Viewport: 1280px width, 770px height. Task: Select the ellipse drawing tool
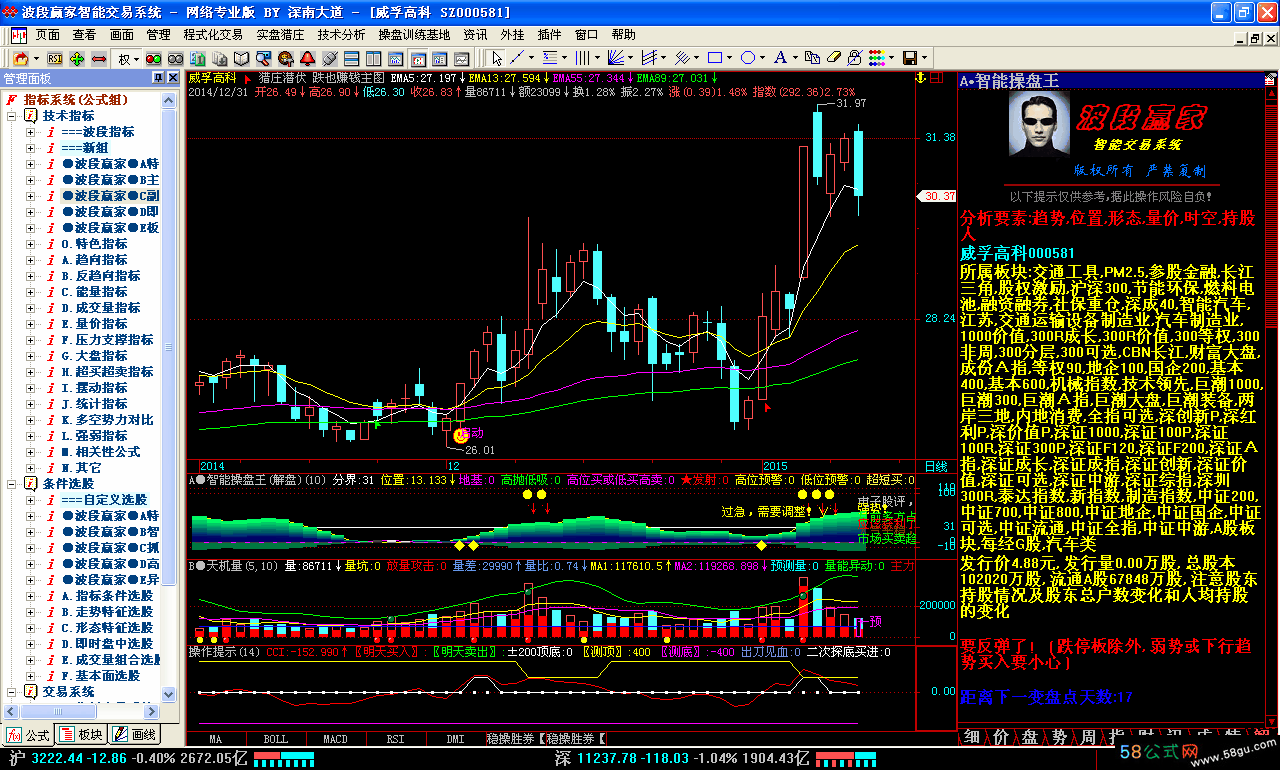tap(748, 58)
